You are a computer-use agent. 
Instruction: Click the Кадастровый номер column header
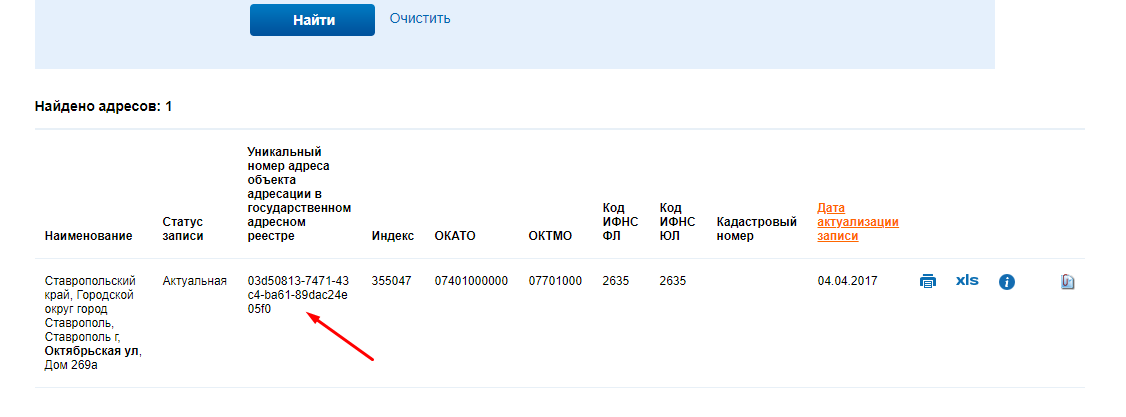(757, 229)
